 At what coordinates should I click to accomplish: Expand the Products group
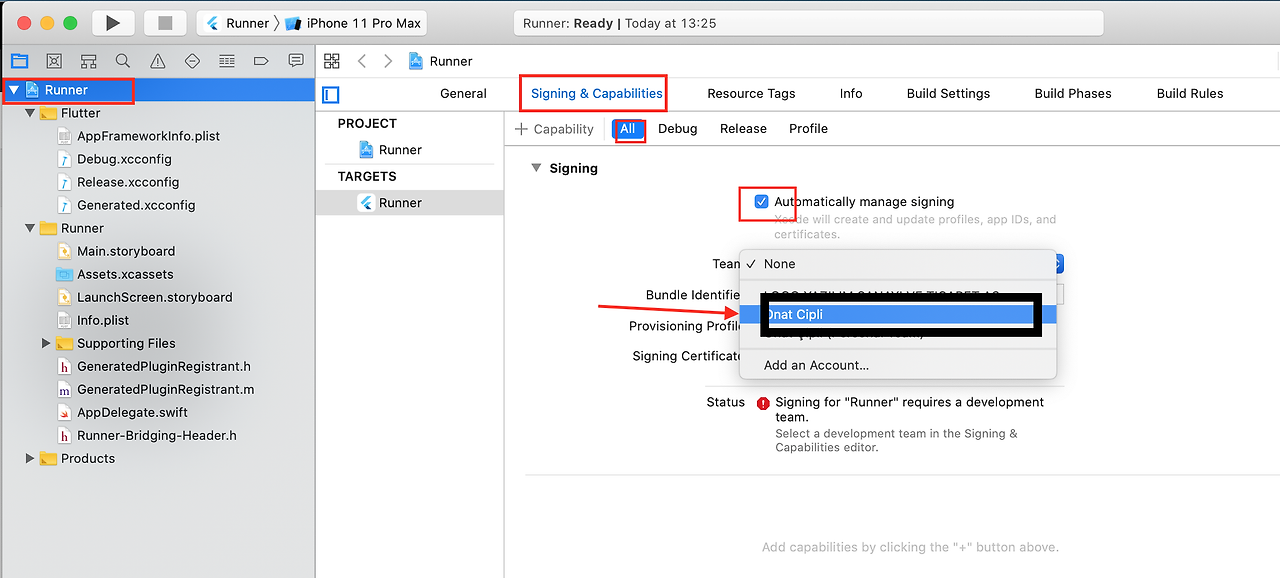[x=30, y=458]
